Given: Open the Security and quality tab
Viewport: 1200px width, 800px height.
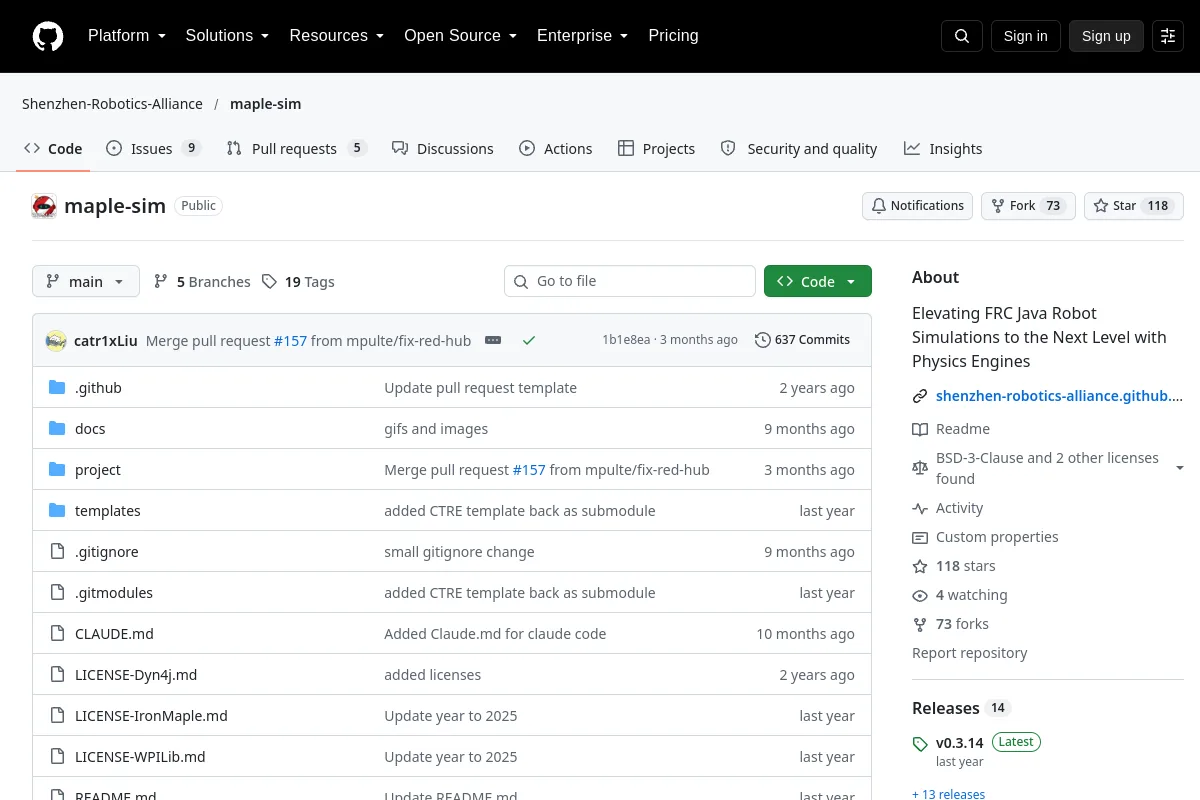Looking at the screenshot, I should pyautogui.click(x=799, y=149).
